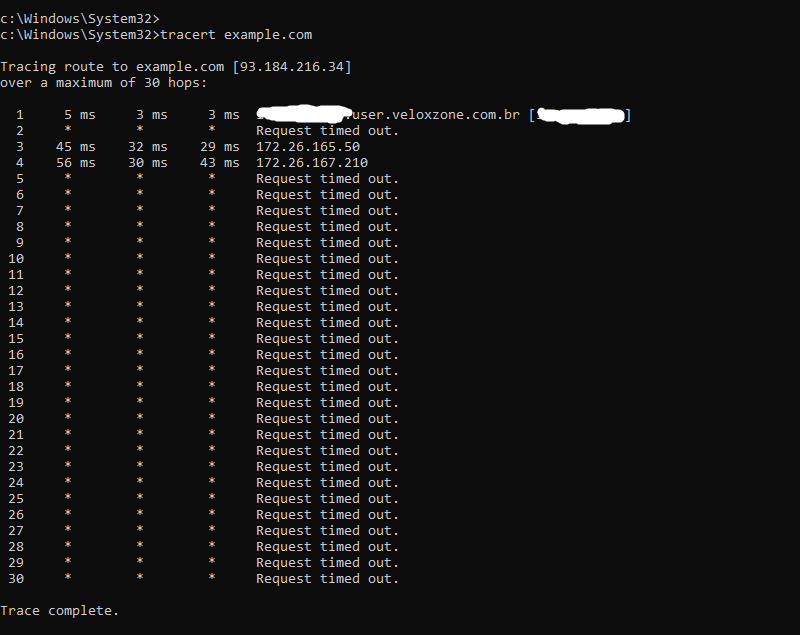The height and width of the screenshot is (635, 800).
Task: Click the user.veloxzone.com.br hostname
Action: coord(432,115)
